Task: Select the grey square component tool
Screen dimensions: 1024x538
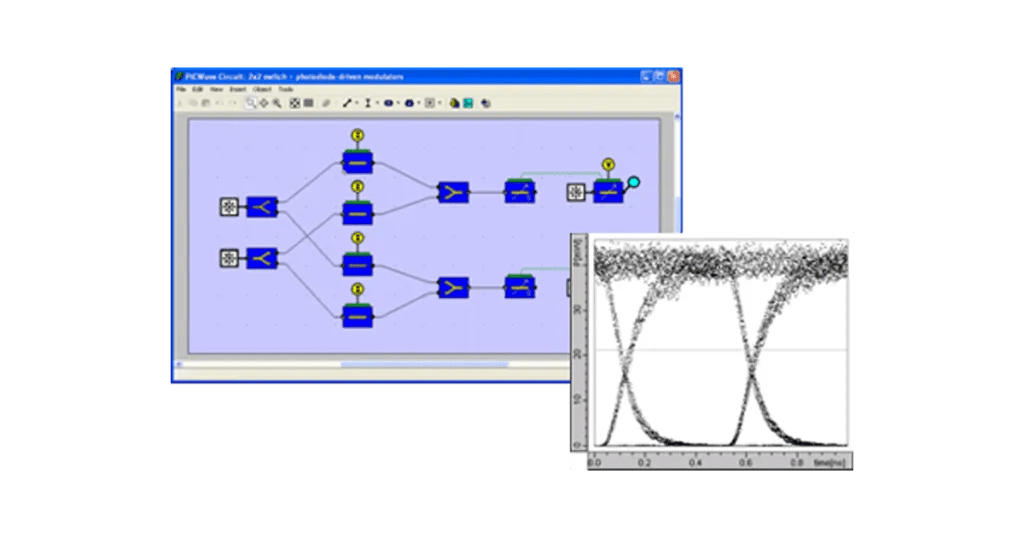Action: click(x=430, y=103)
